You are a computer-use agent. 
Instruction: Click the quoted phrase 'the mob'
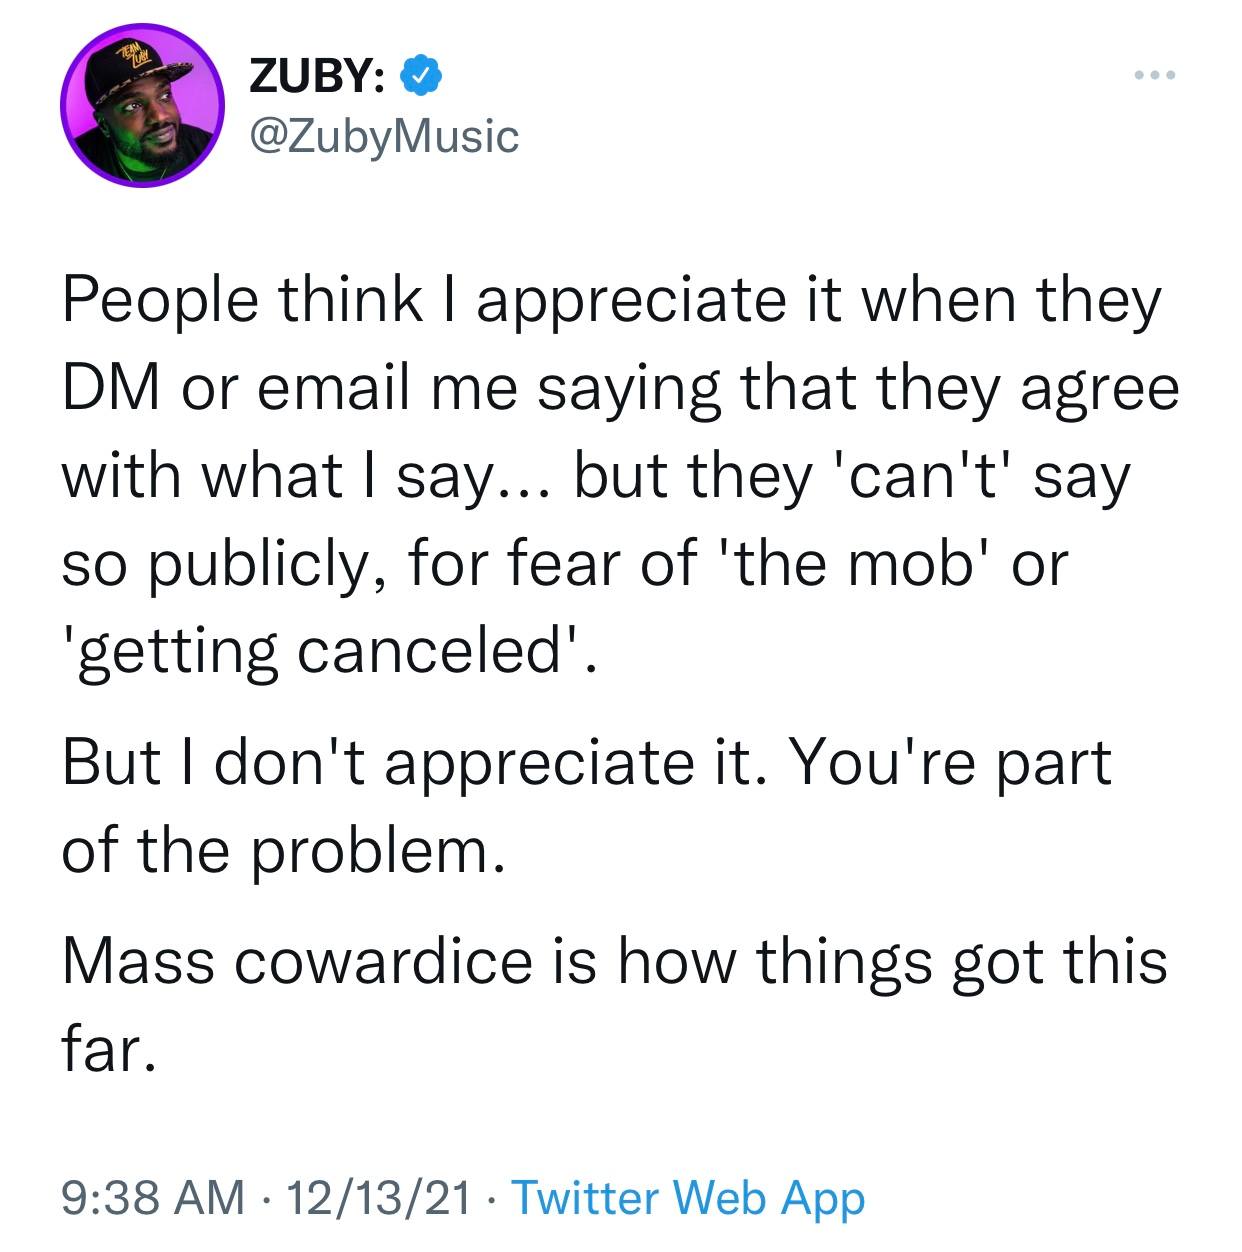click(x=872, y=563)
